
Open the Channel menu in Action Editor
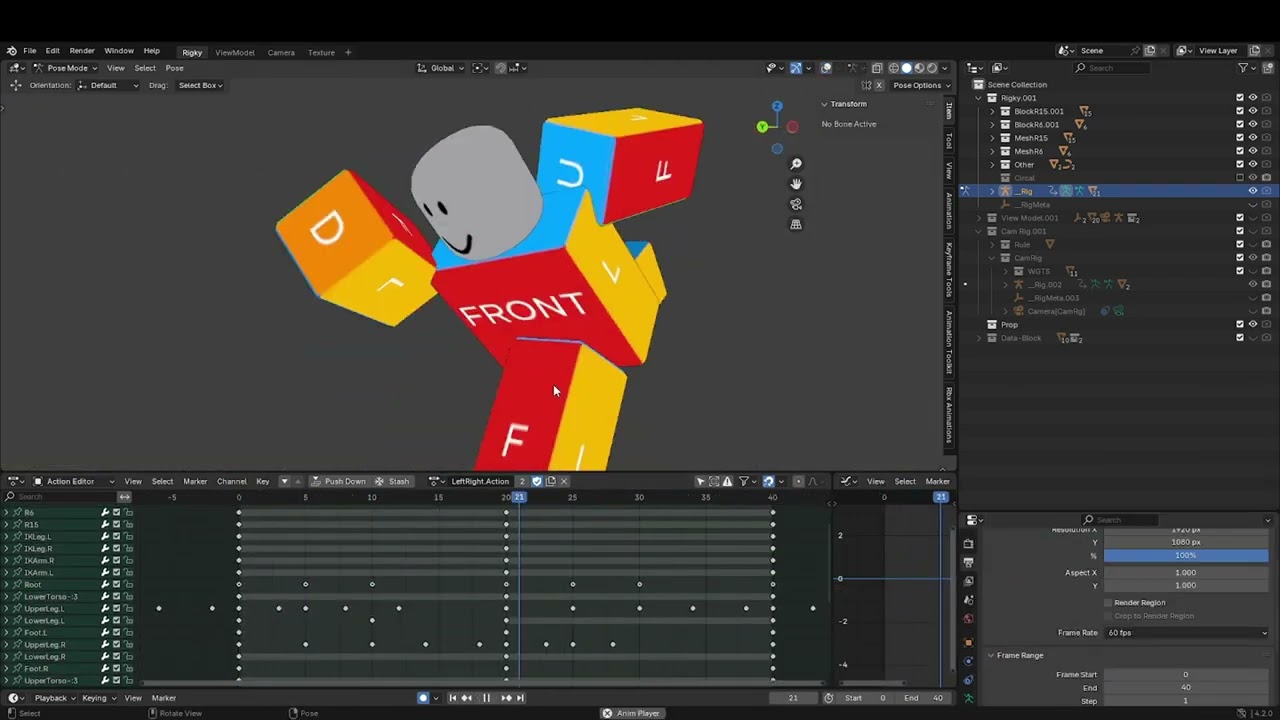pyautogui.click(x=231, y=481)
